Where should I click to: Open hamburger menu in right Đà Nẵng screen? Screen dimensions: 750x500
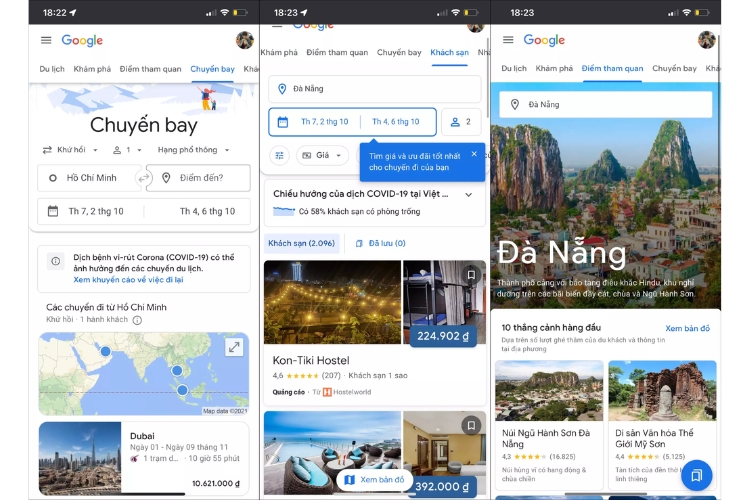[x=508, y=40]
